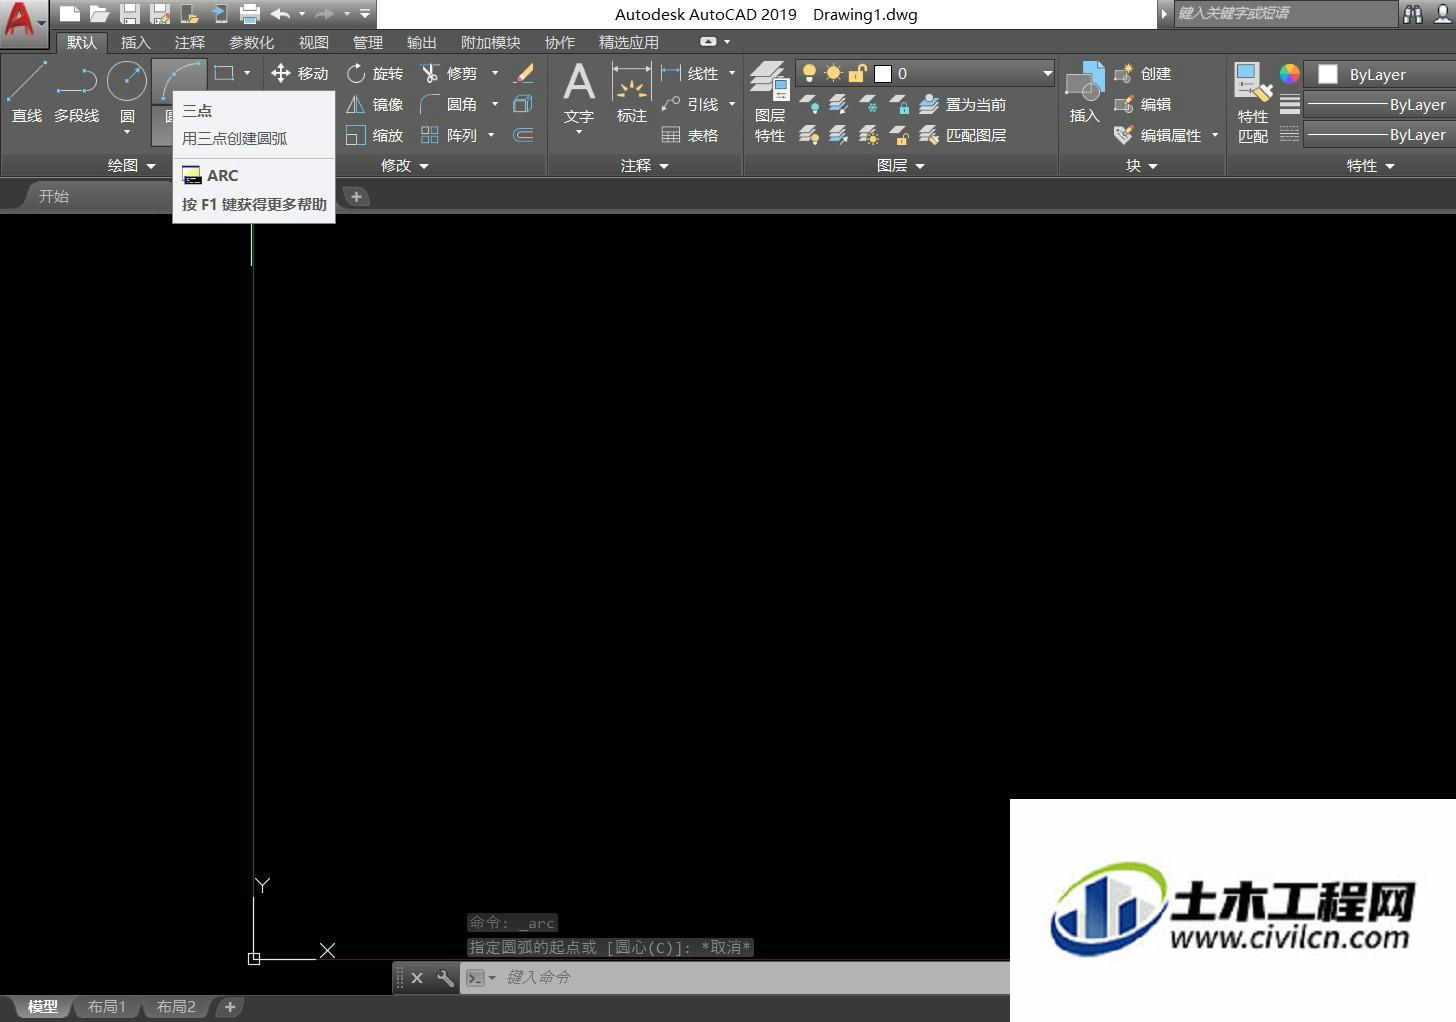The height and width of the screenshot is (1022, 1456).
Task: Add a new layout tab
Action: tap(230, 1007)
